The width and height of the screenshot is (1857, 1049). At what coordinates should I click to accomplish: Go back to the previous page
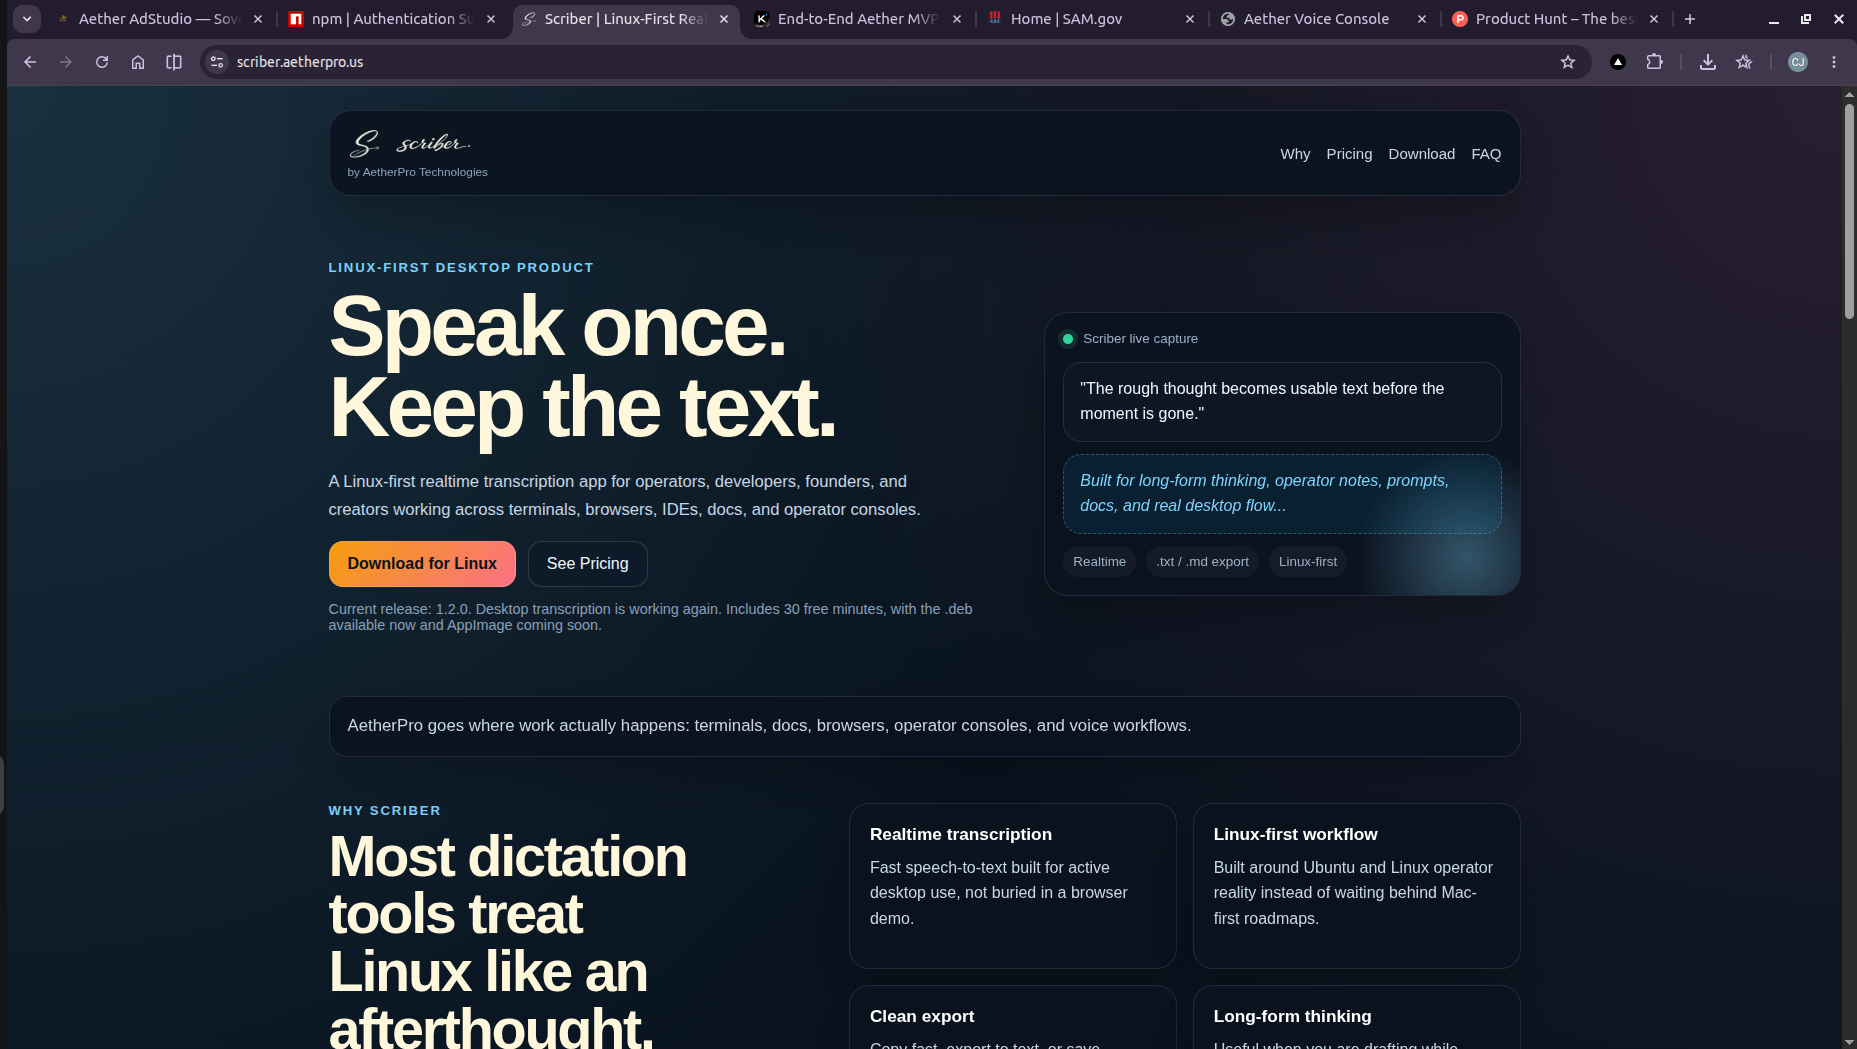30,62
